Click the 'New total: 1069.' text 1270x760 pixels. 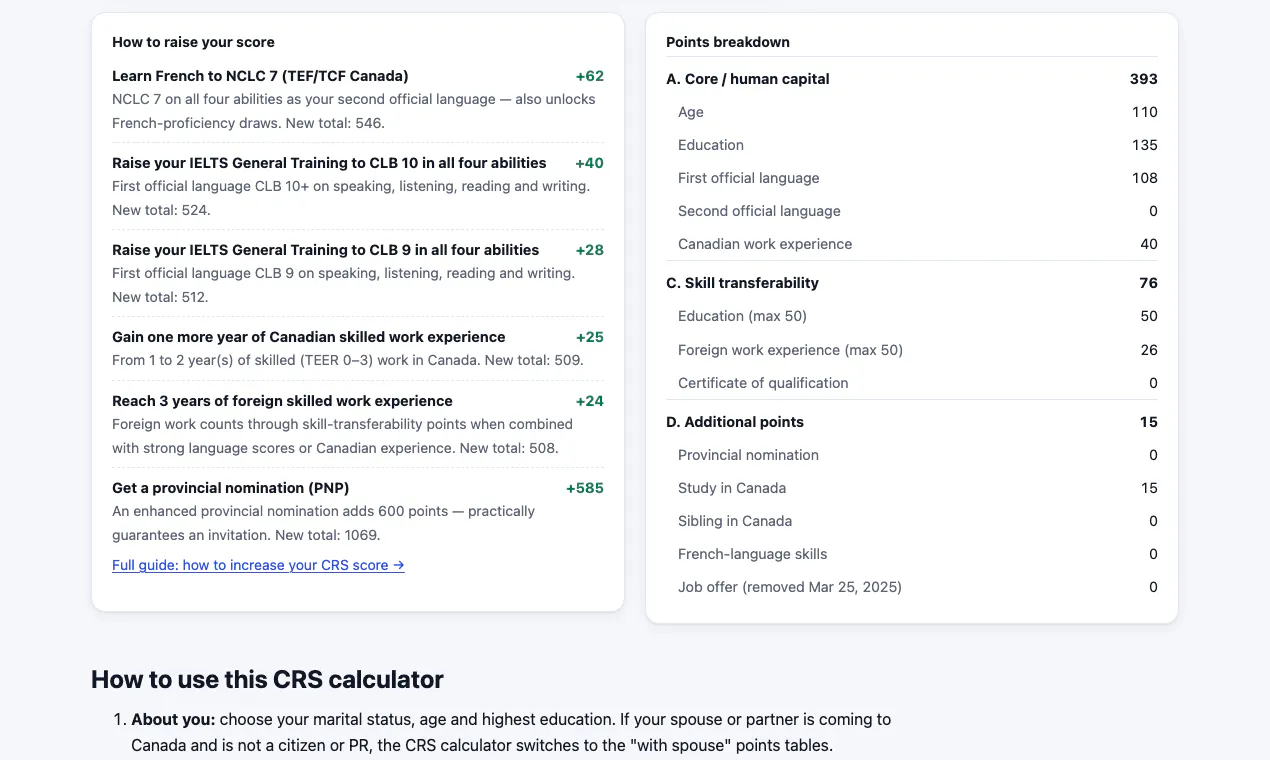328,535
